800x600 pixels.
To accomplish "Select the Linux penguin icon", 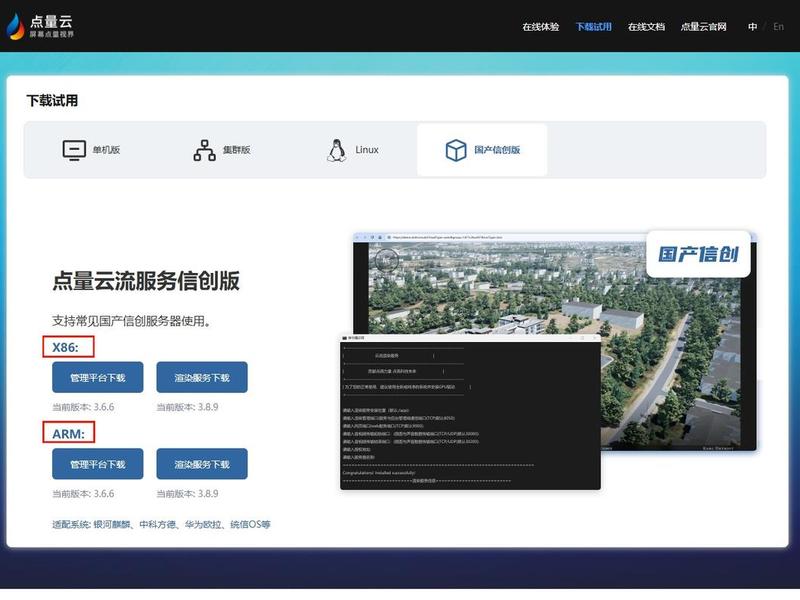I will pyautogui.click(x=336, y=150).
